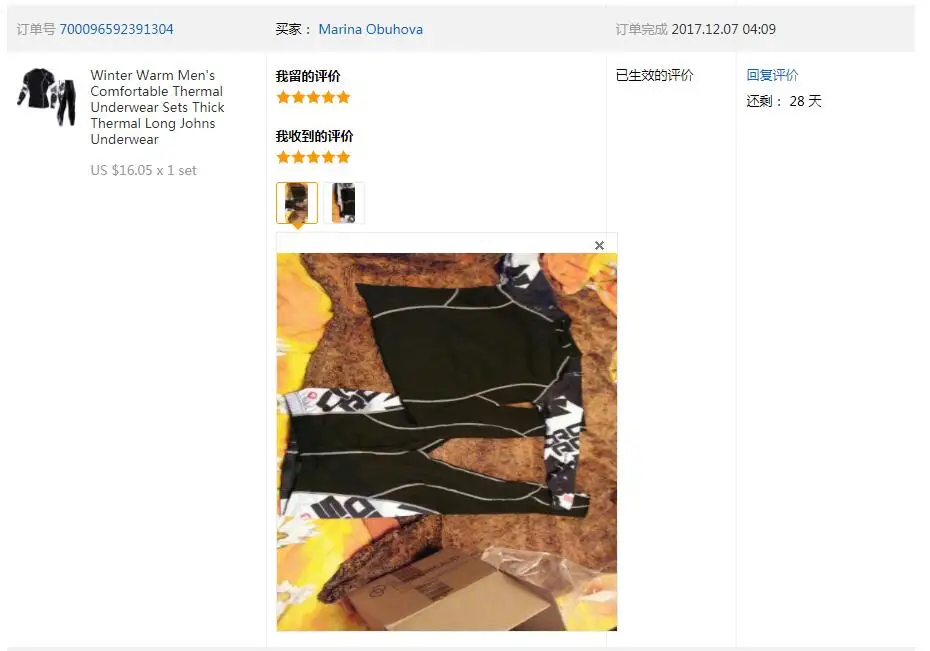Click fifth star under 我留的评价
The image size is (930, 651).
[x=343, y=97]
